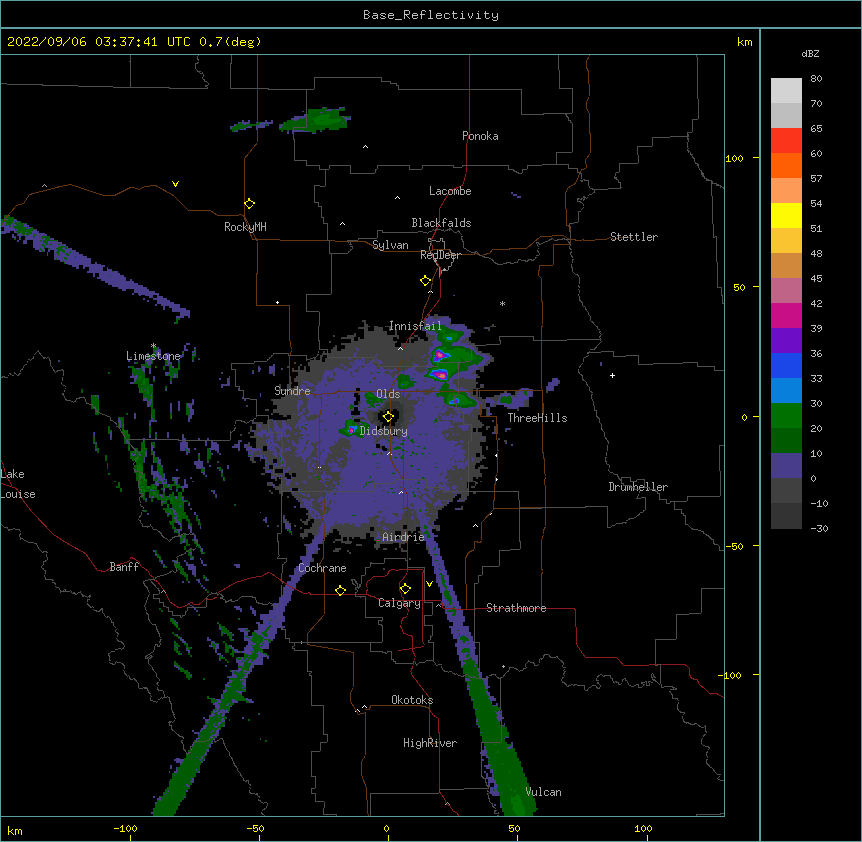Click the radar site diamond below Olds
The width and height of the screenshot is (862, 842).
pyautogui.click(x=388, y=417)
